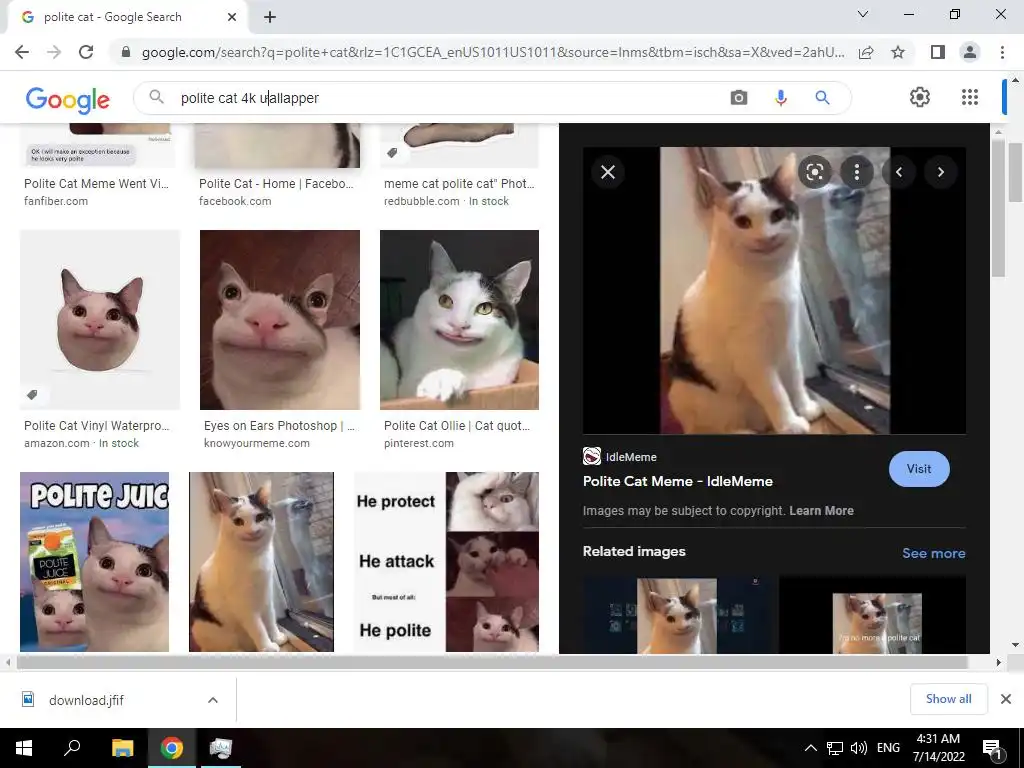Open the Eyes on Ears Photoshop thumbnail
Viewport: 1024px width, 768px height.
coord(280,319)
